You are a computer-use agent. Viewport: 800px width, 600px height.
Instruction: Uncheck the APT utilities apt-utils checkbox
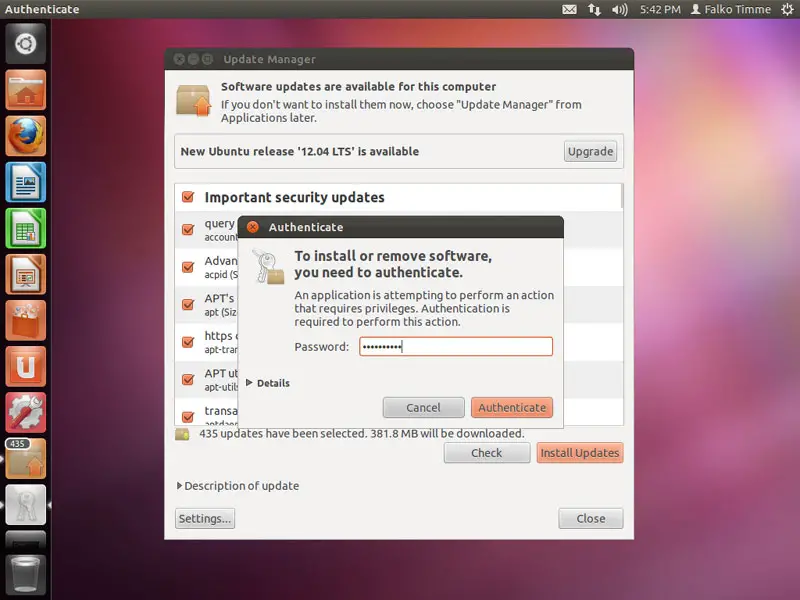[188, 380]
